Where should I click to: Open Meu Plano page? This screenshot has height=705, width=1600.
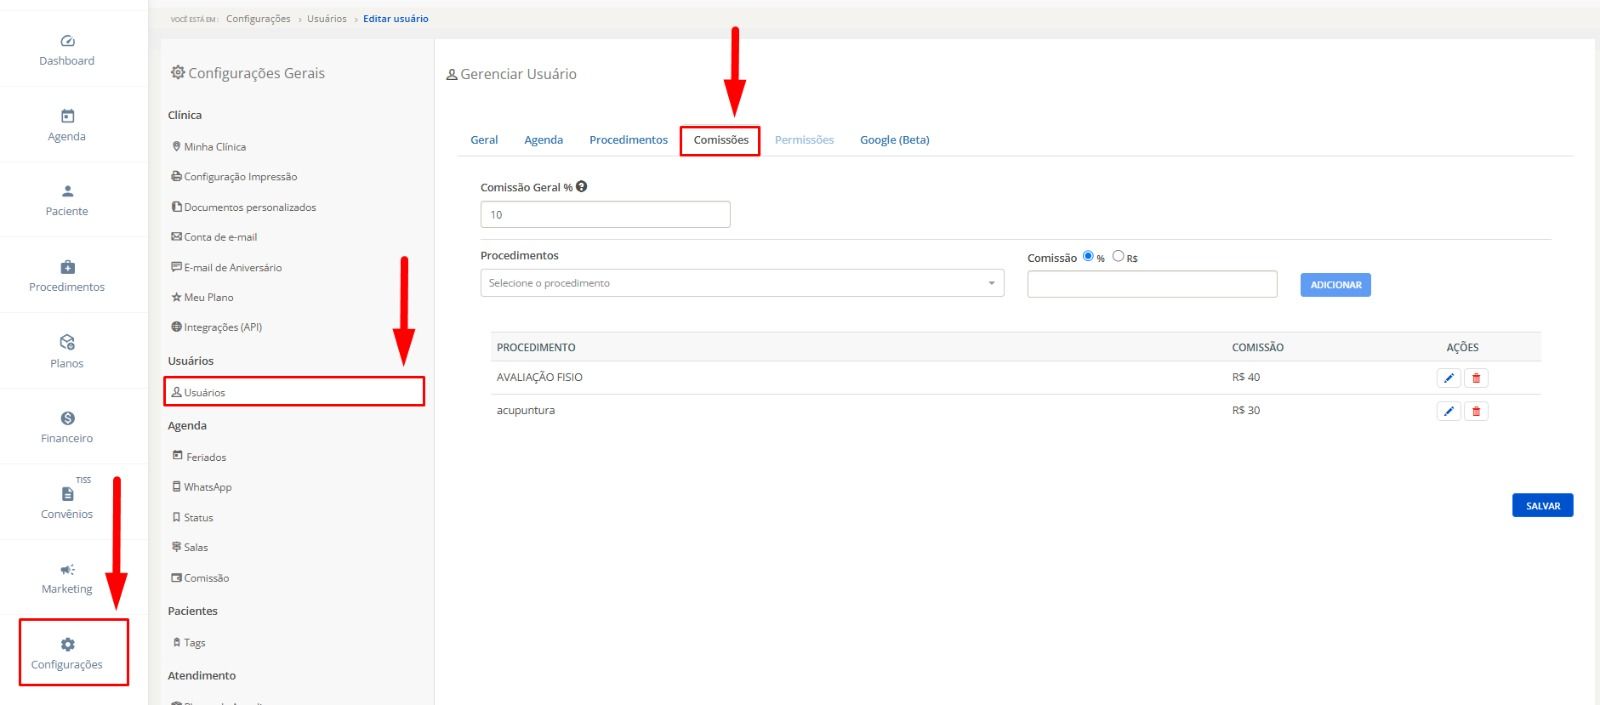click(x=202, y=297)
